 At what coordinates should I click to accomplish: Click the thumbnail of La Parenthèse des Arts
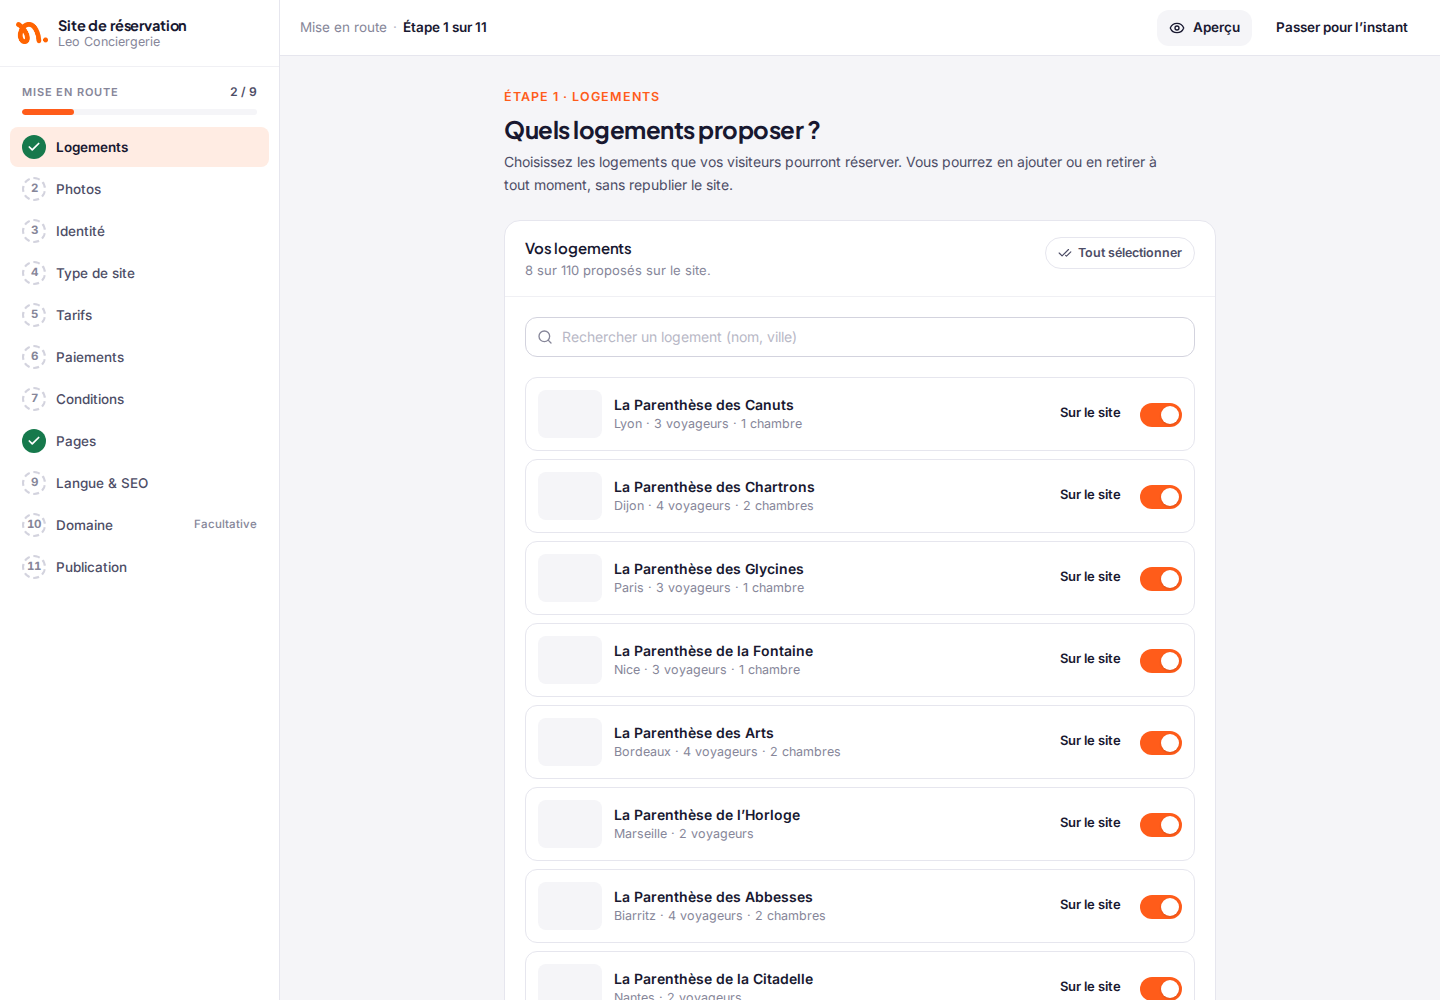tap(570, 742)
